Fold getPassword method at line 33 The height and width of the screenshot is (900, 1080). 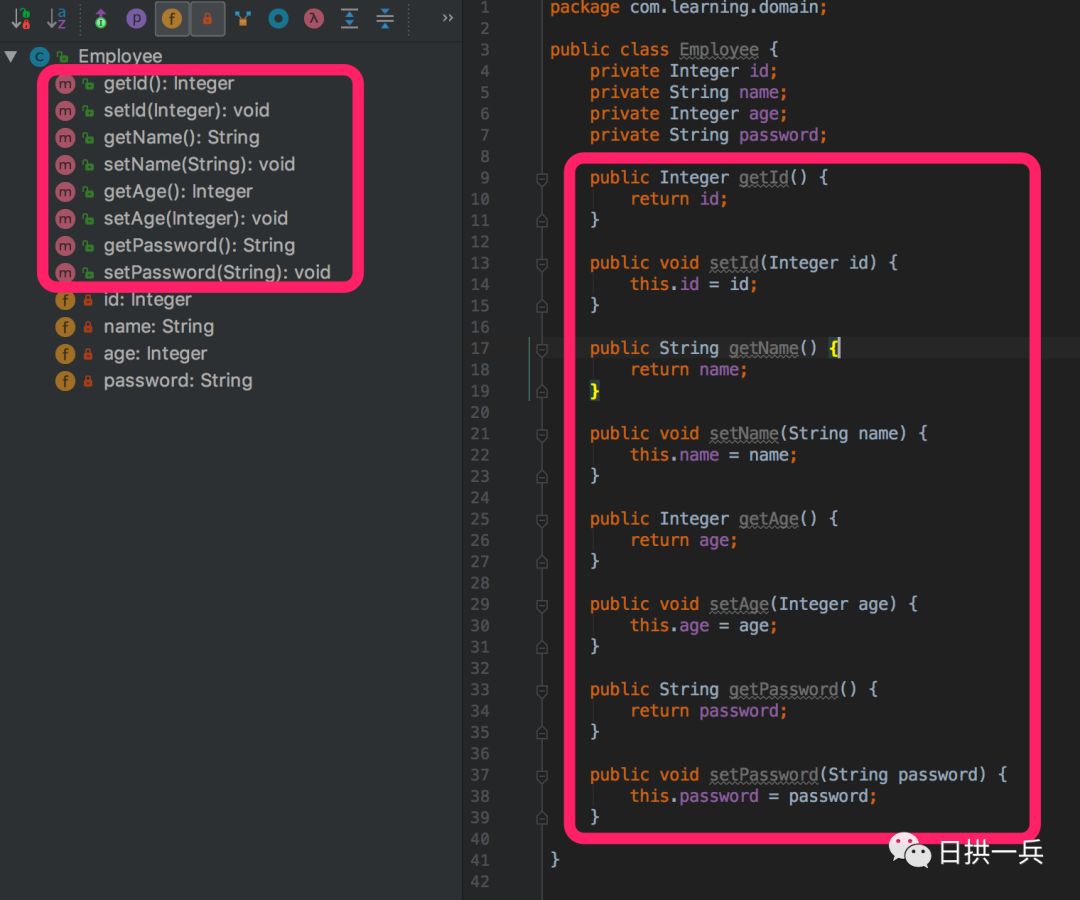click(542, 691)
